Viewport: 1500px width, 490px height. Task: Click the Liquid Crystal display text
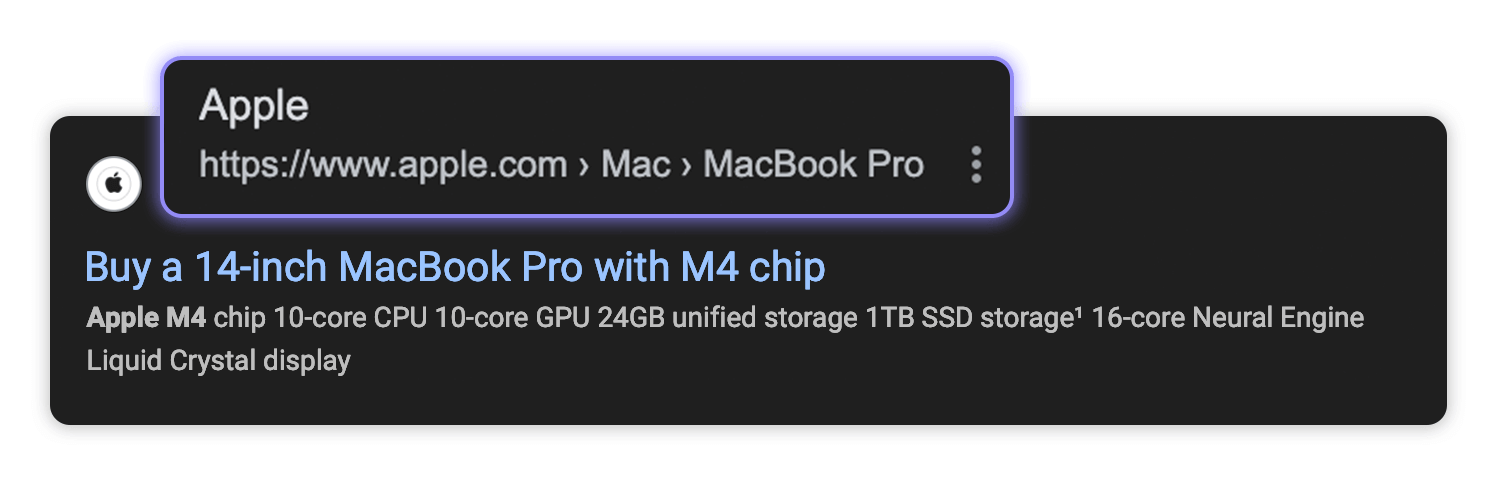(x=219, y=360)
